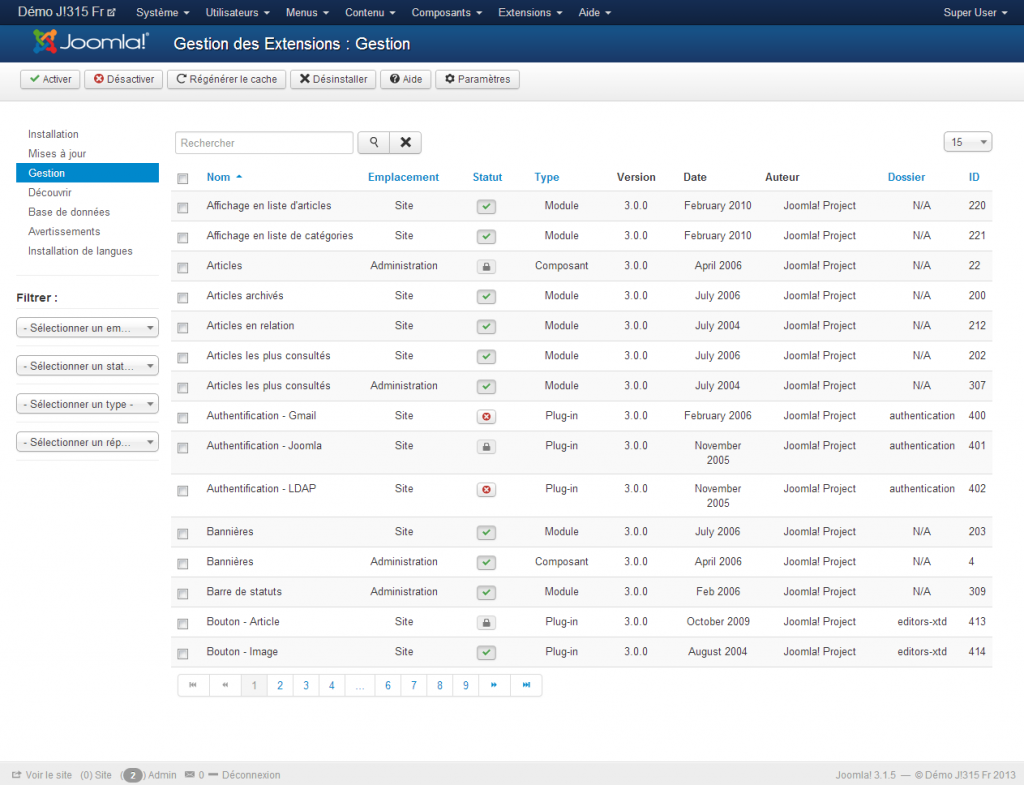Screen dimensions: 1024x785
Task: Click inside the Rechercher search field
Action: [x=264, y=143]
